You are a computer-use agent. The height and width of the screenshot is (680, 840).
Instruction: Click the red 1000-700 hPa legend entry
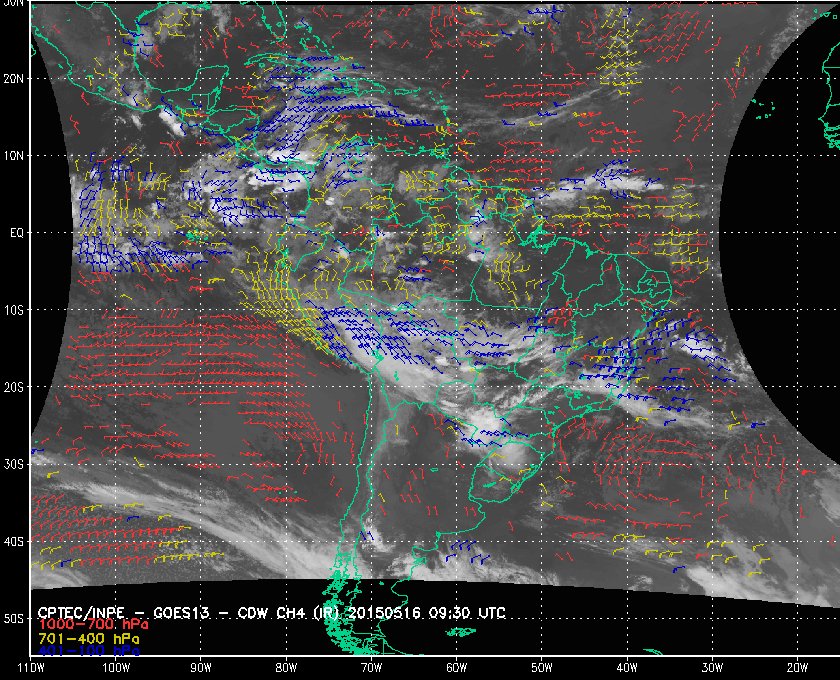pyautogui.click(x=93, y=625)
